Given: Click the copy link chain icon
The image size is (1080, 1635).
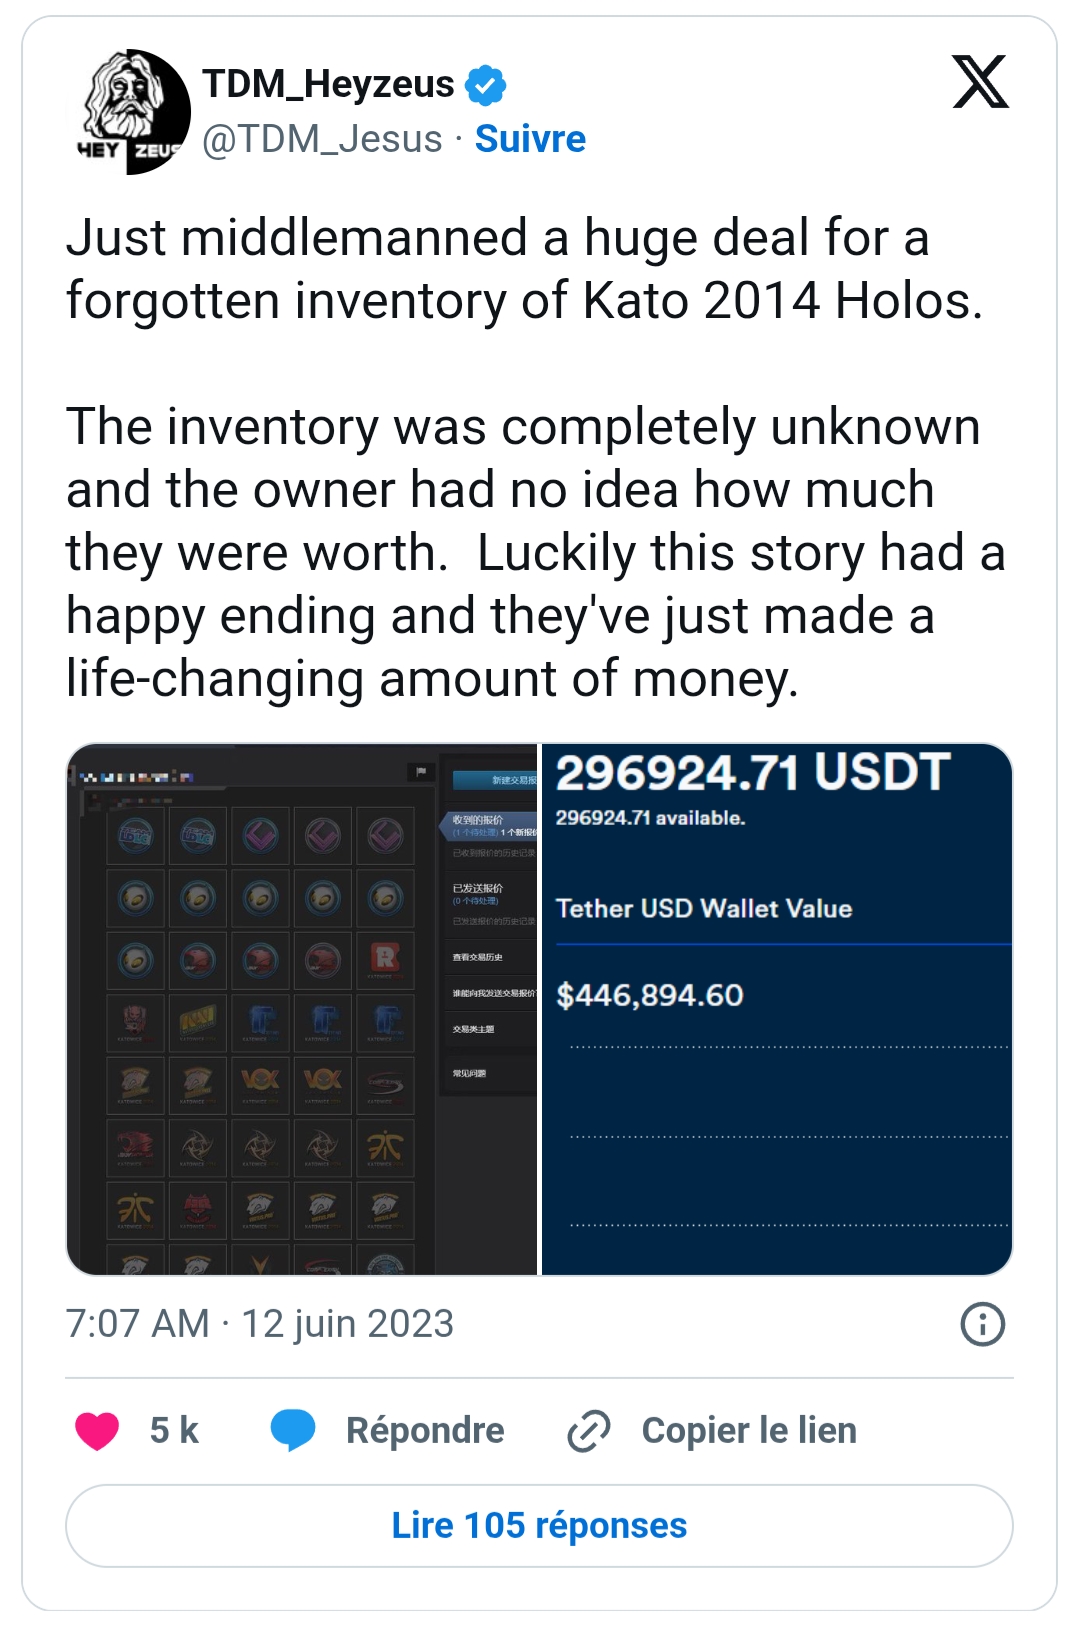Looking at the screenshot, I should pos(589,1430).
